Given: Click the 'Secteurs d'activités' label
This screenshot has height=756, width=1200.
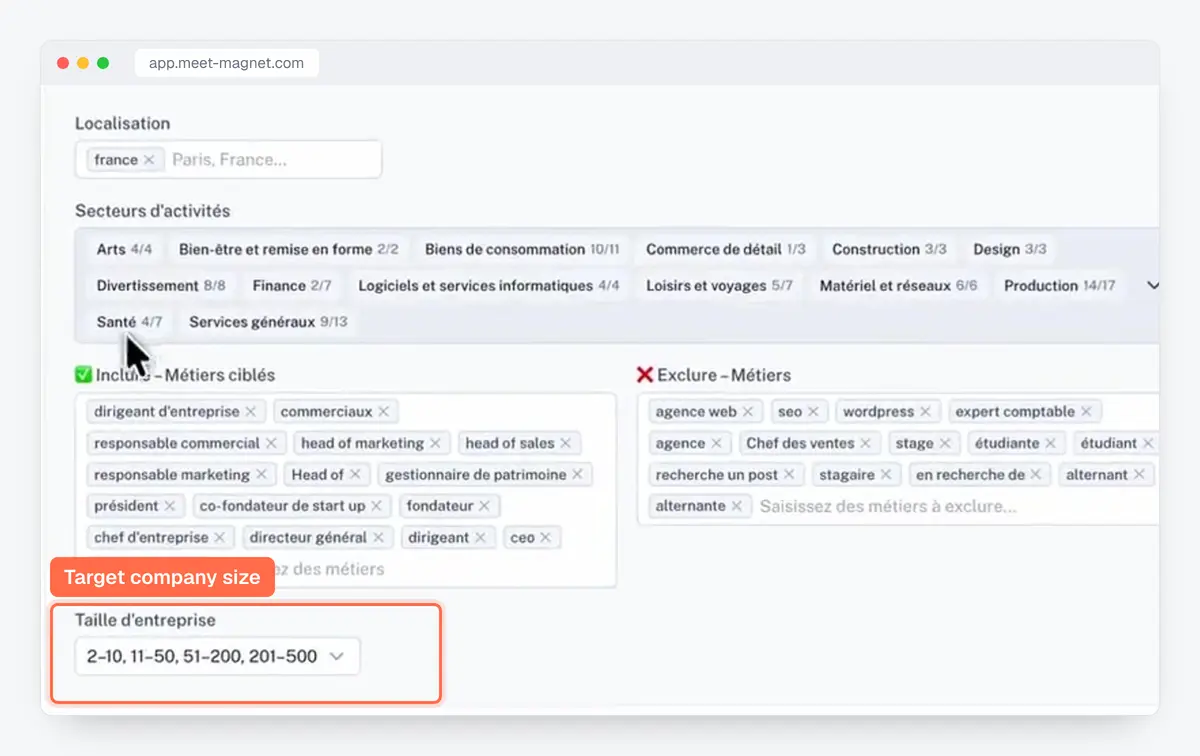Looking at the screenshot, I should pos(152,211).
